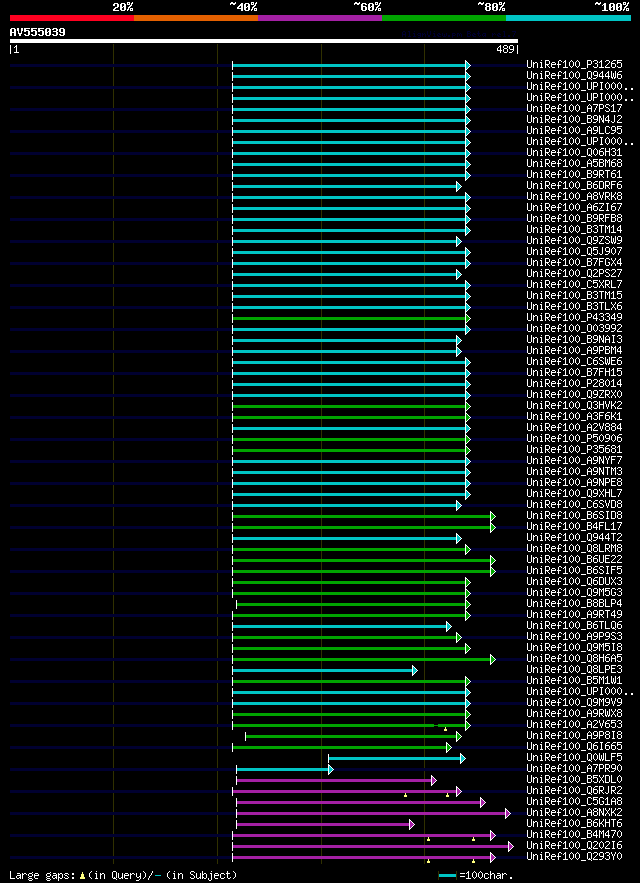Open hit UniRef100_B9N4J2

tap(574, 119)
